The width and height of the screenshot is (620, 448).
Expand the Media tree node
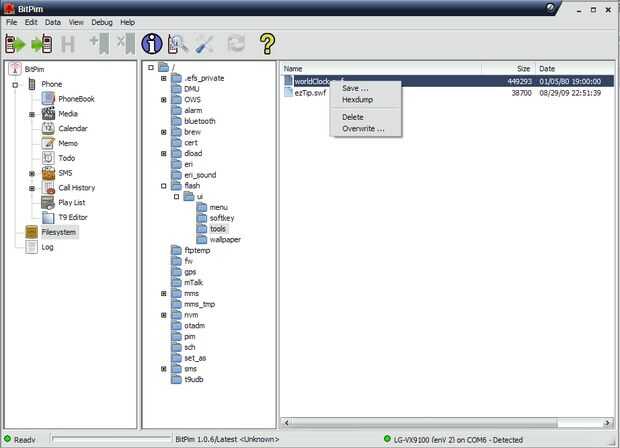(32, 114)
